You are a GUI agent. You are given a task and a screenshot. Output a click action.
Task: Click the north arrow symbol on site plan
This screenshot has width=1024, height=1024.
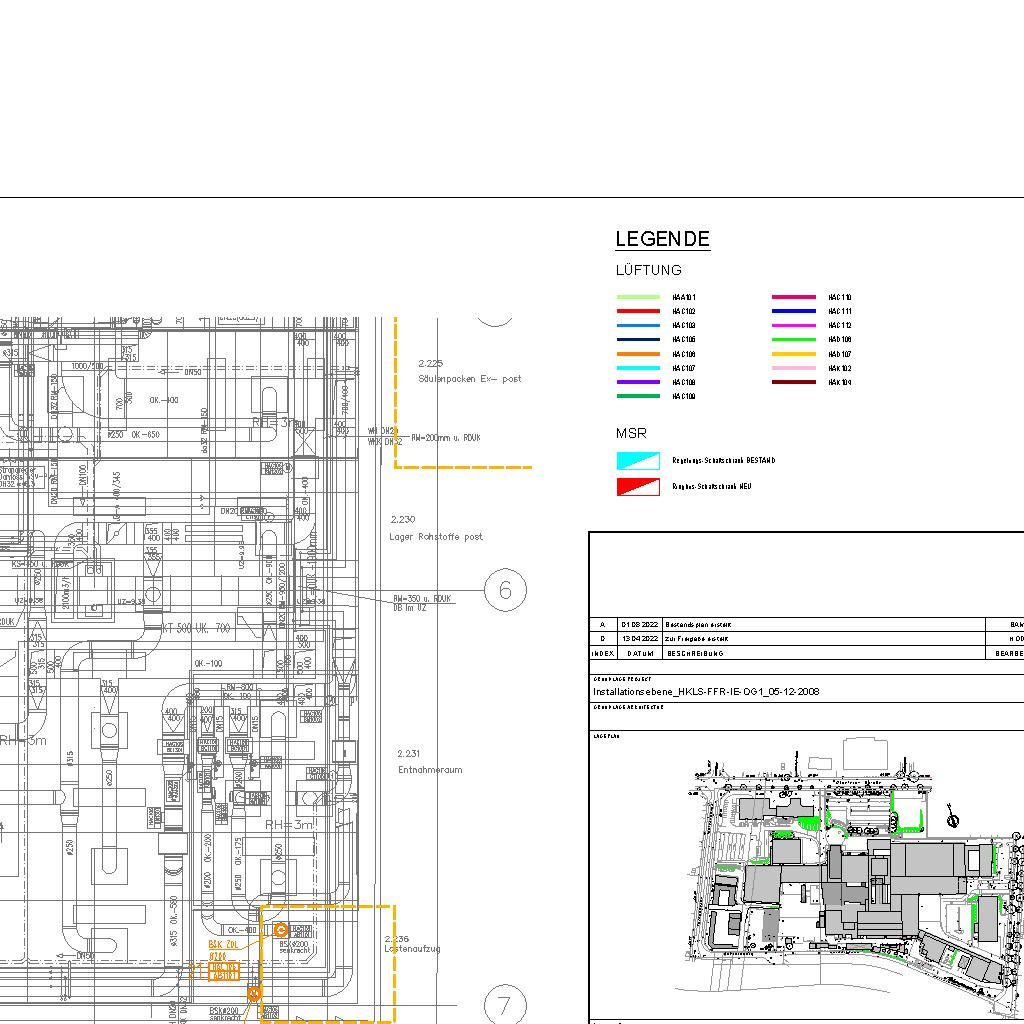[x=952, y=821]
